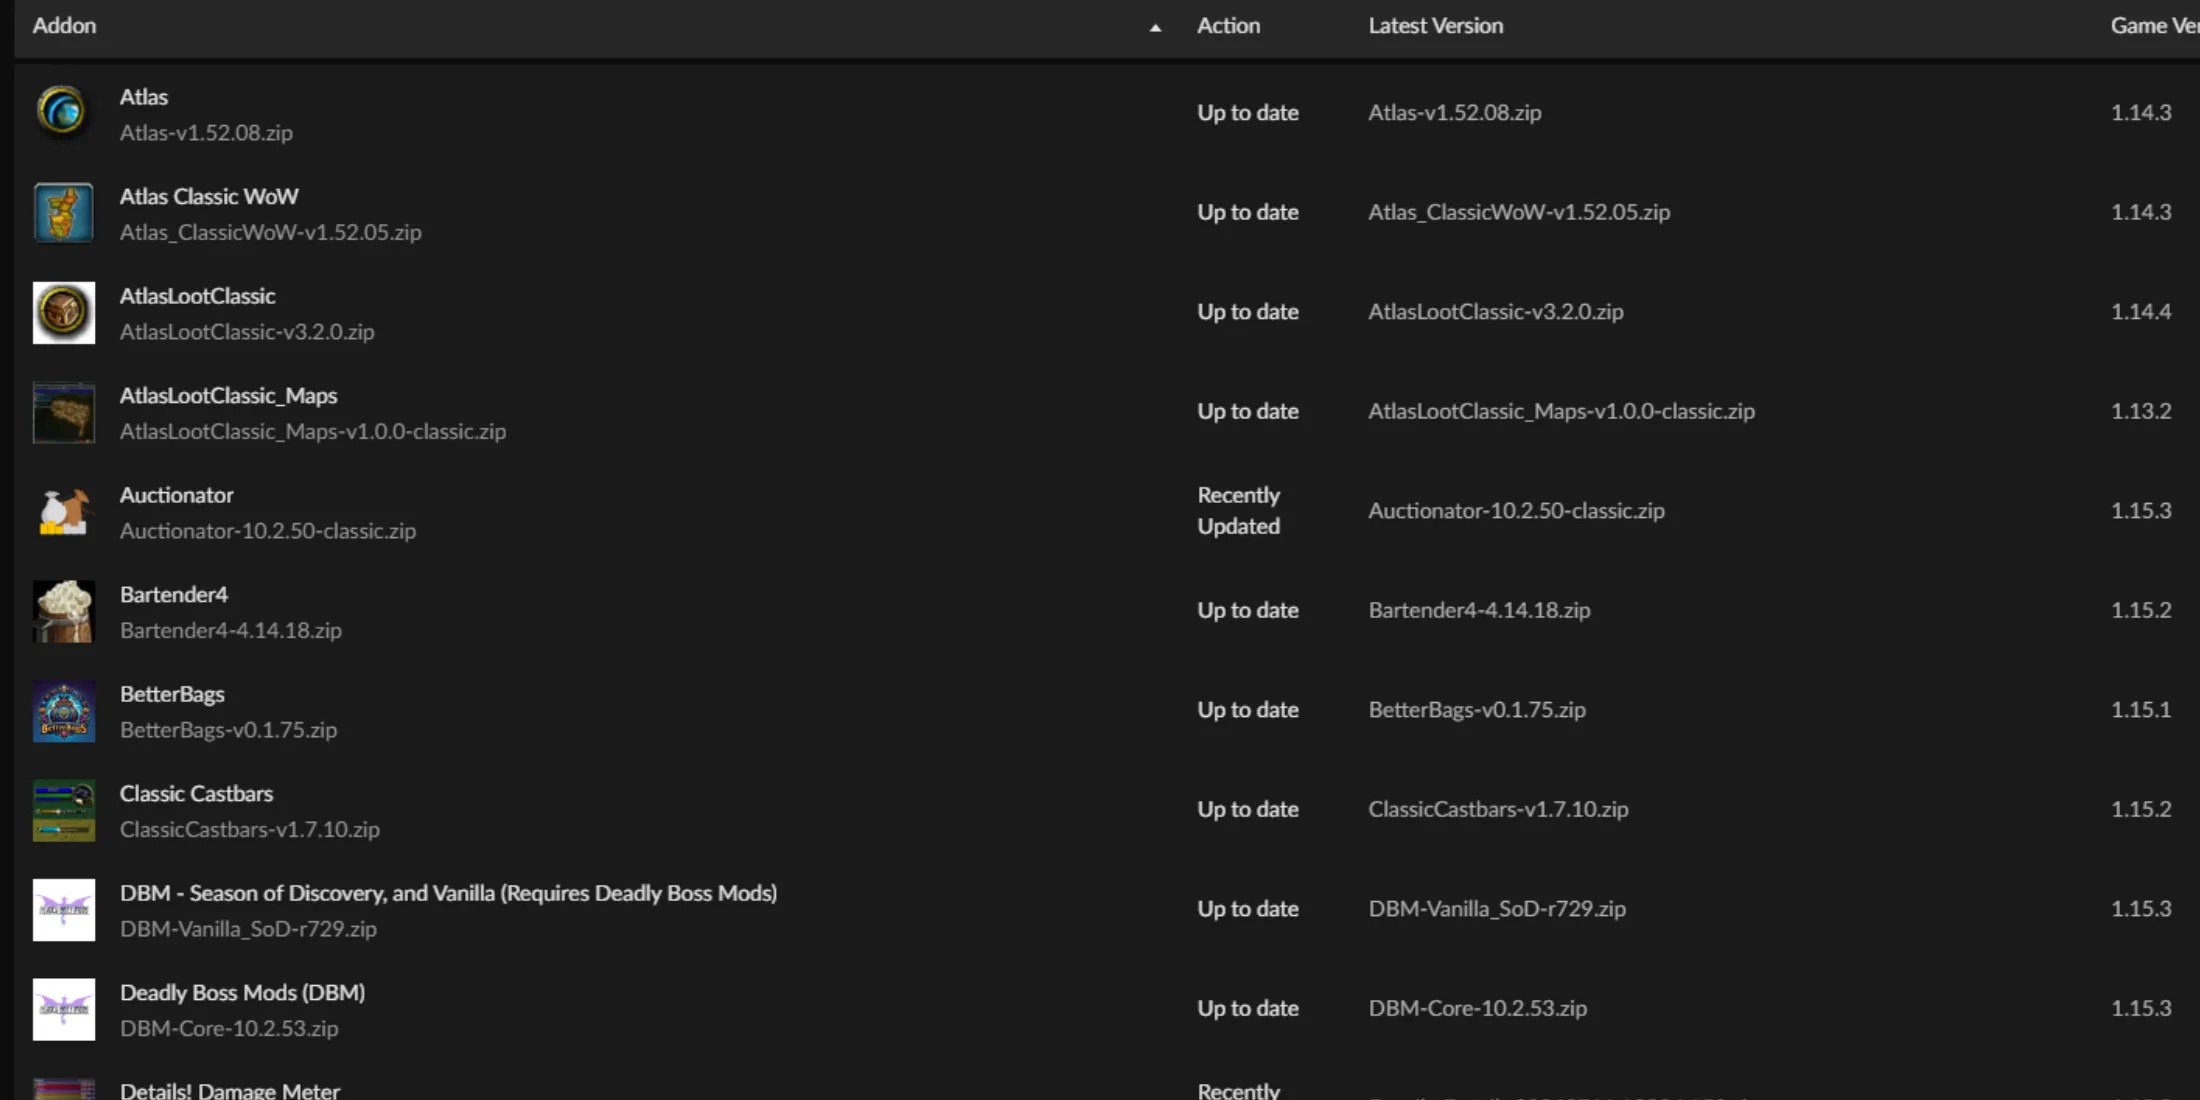Click the BetterBags addon icon

tap(63, 711)
